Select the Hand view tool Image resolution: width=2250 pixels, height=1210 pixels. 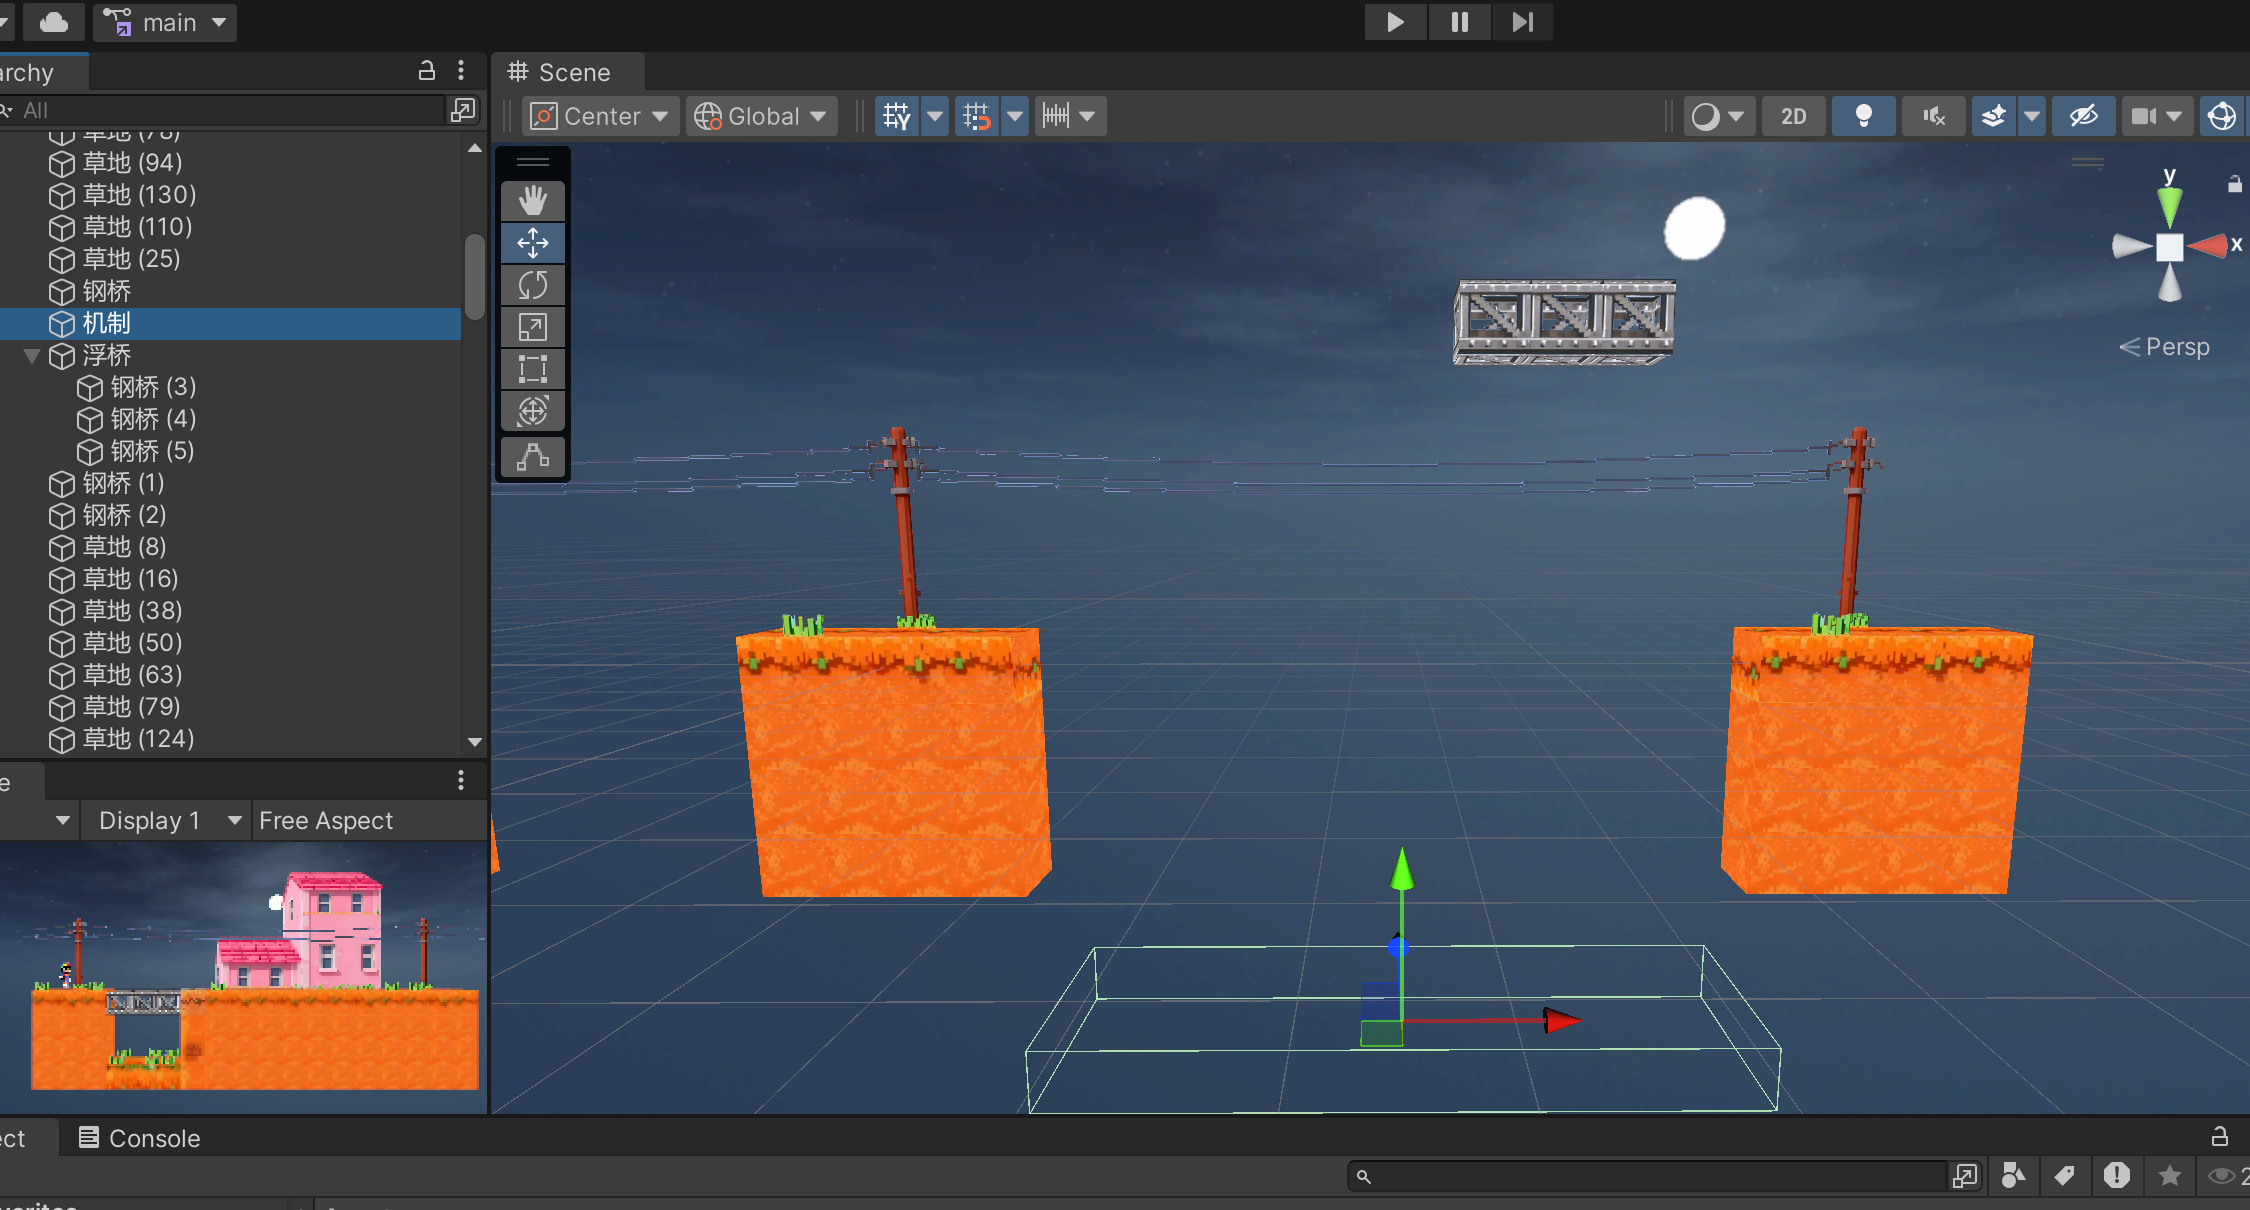(x=533, y=201)
